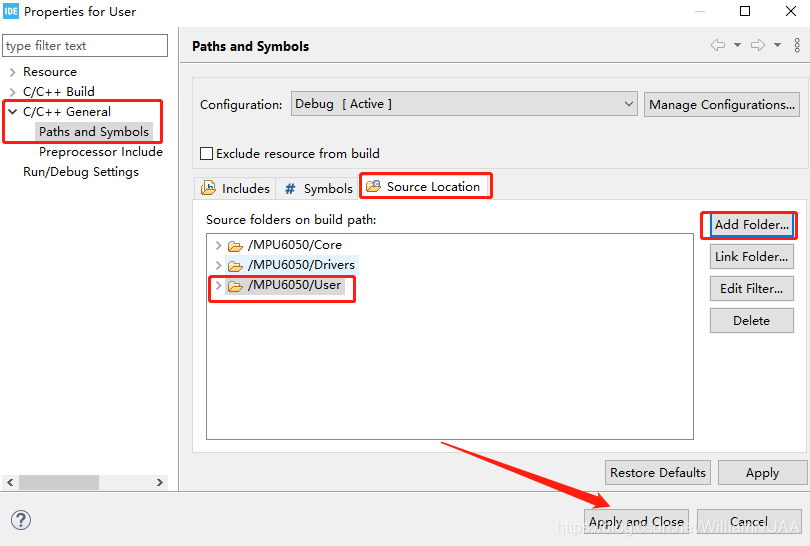Select Paths and Symbols in tree
This screenshot has height=546, width=810.
pos(94,132)
